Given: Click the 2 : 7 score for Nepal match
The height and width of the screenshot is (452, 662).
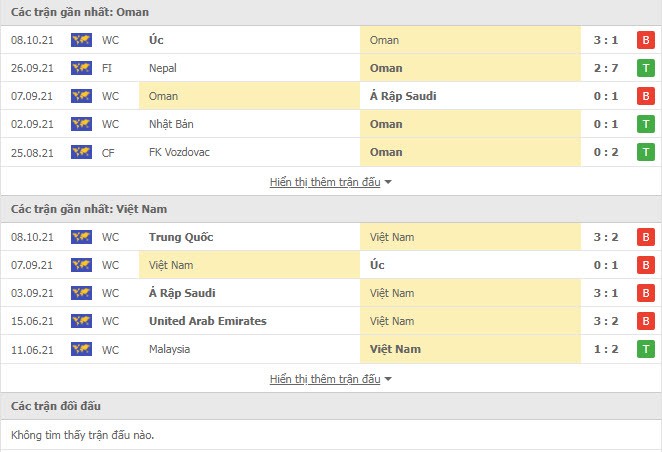Looking at the screenshot, I should 606,68.
